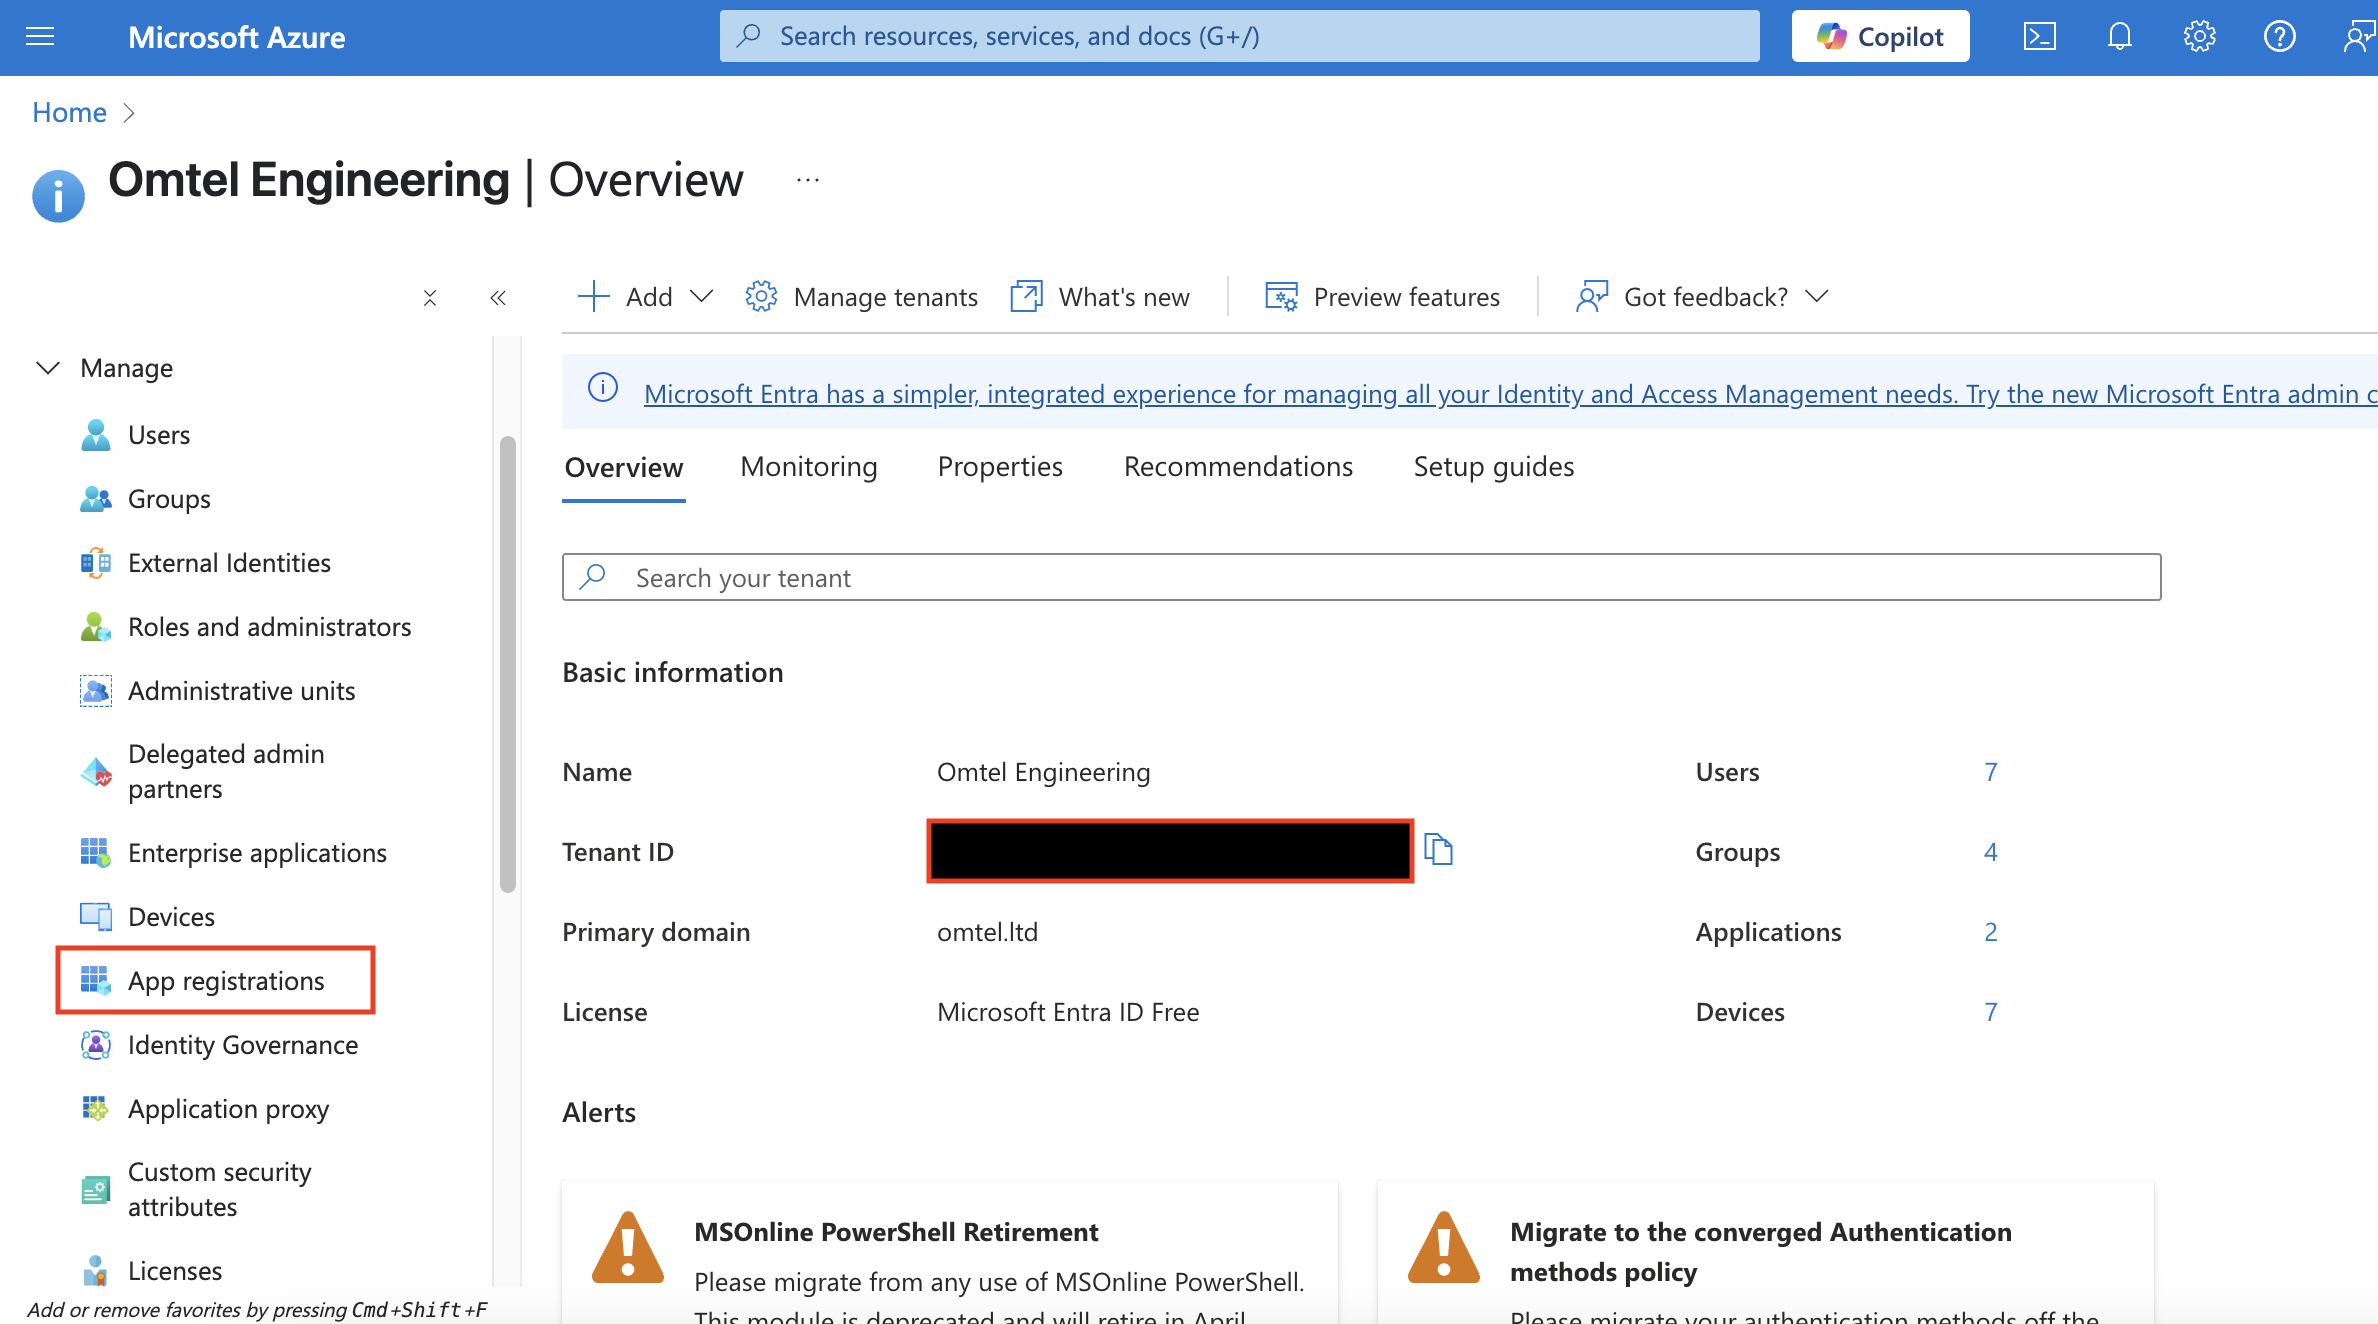Viewport: 2378px width, 1324px height.
Task: Open the Applications count 2 link
Action: [1990, 932]
